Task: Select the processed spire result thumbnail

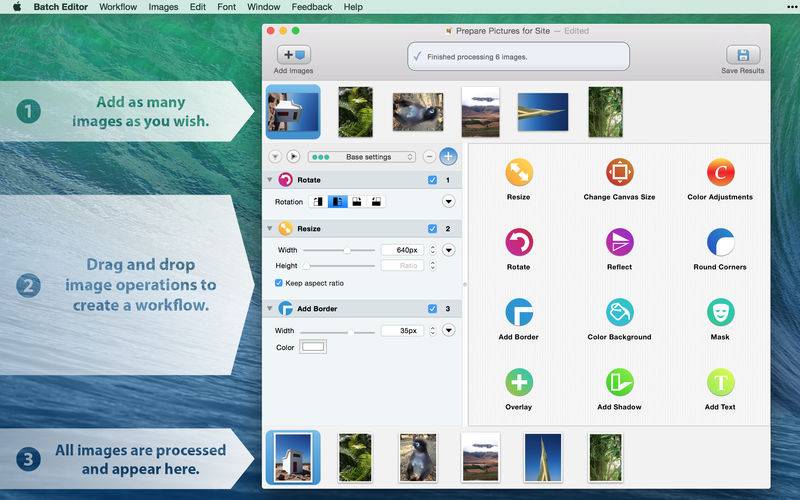Action: tap(543, 458)
